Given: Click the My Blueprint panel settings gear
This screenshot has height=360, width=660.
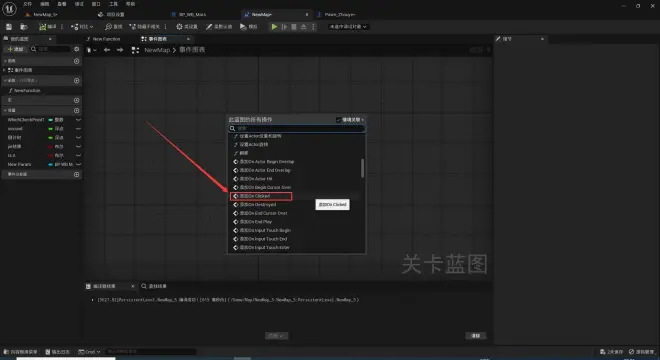Looking at the screenshot, I should tap(77, 49).
